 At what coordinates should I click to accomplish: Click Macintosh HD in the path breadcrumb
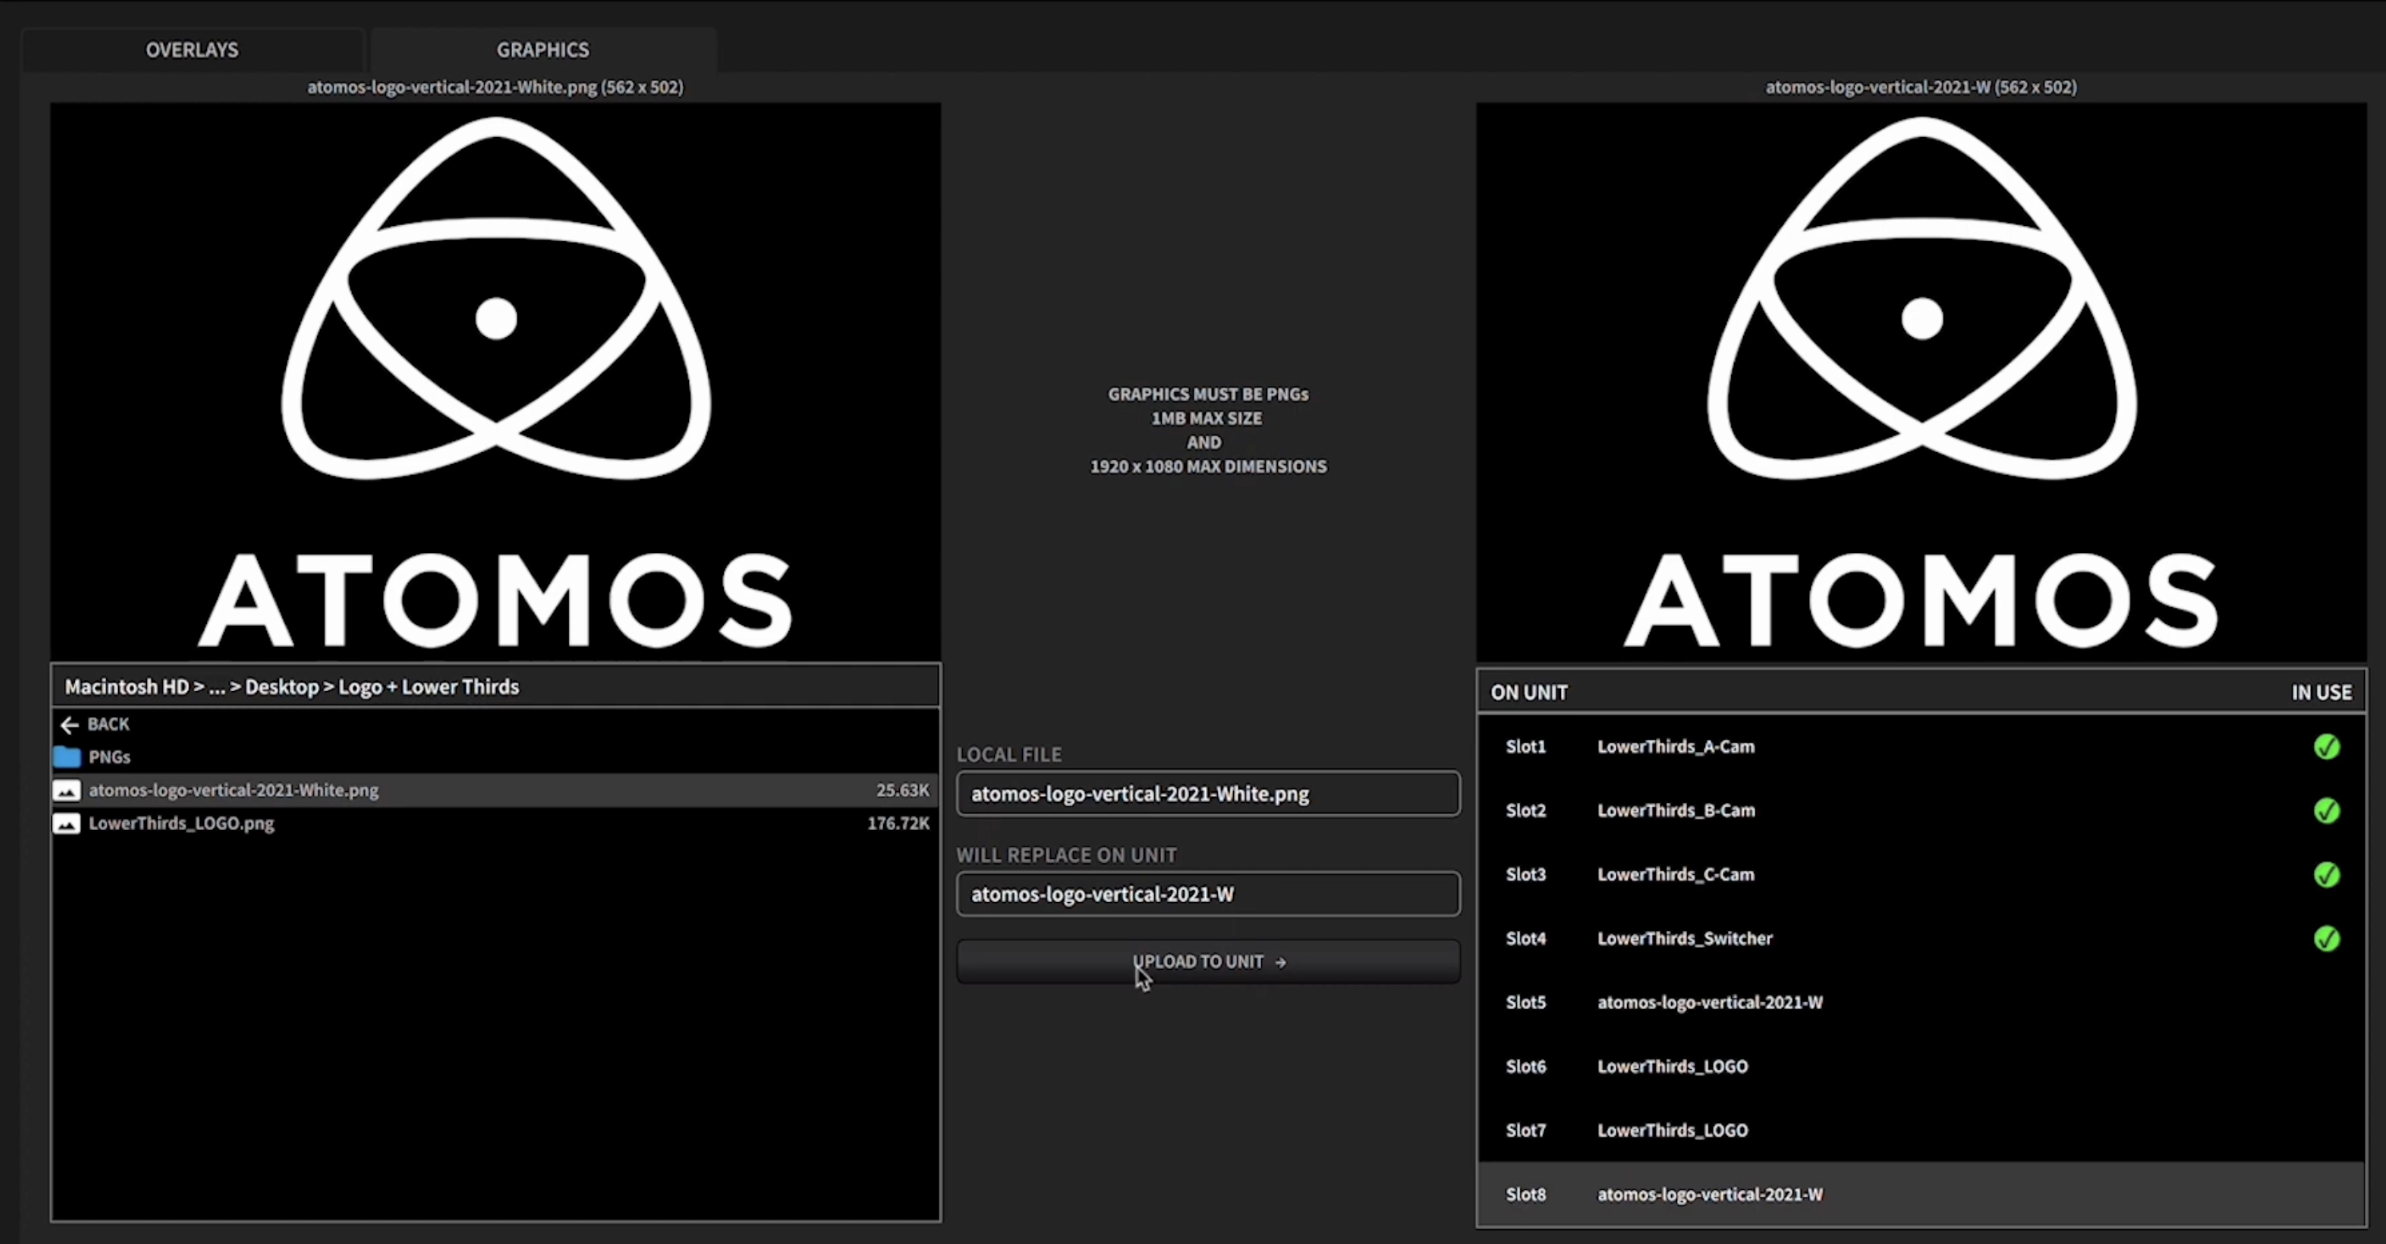[x=127, y=687]
